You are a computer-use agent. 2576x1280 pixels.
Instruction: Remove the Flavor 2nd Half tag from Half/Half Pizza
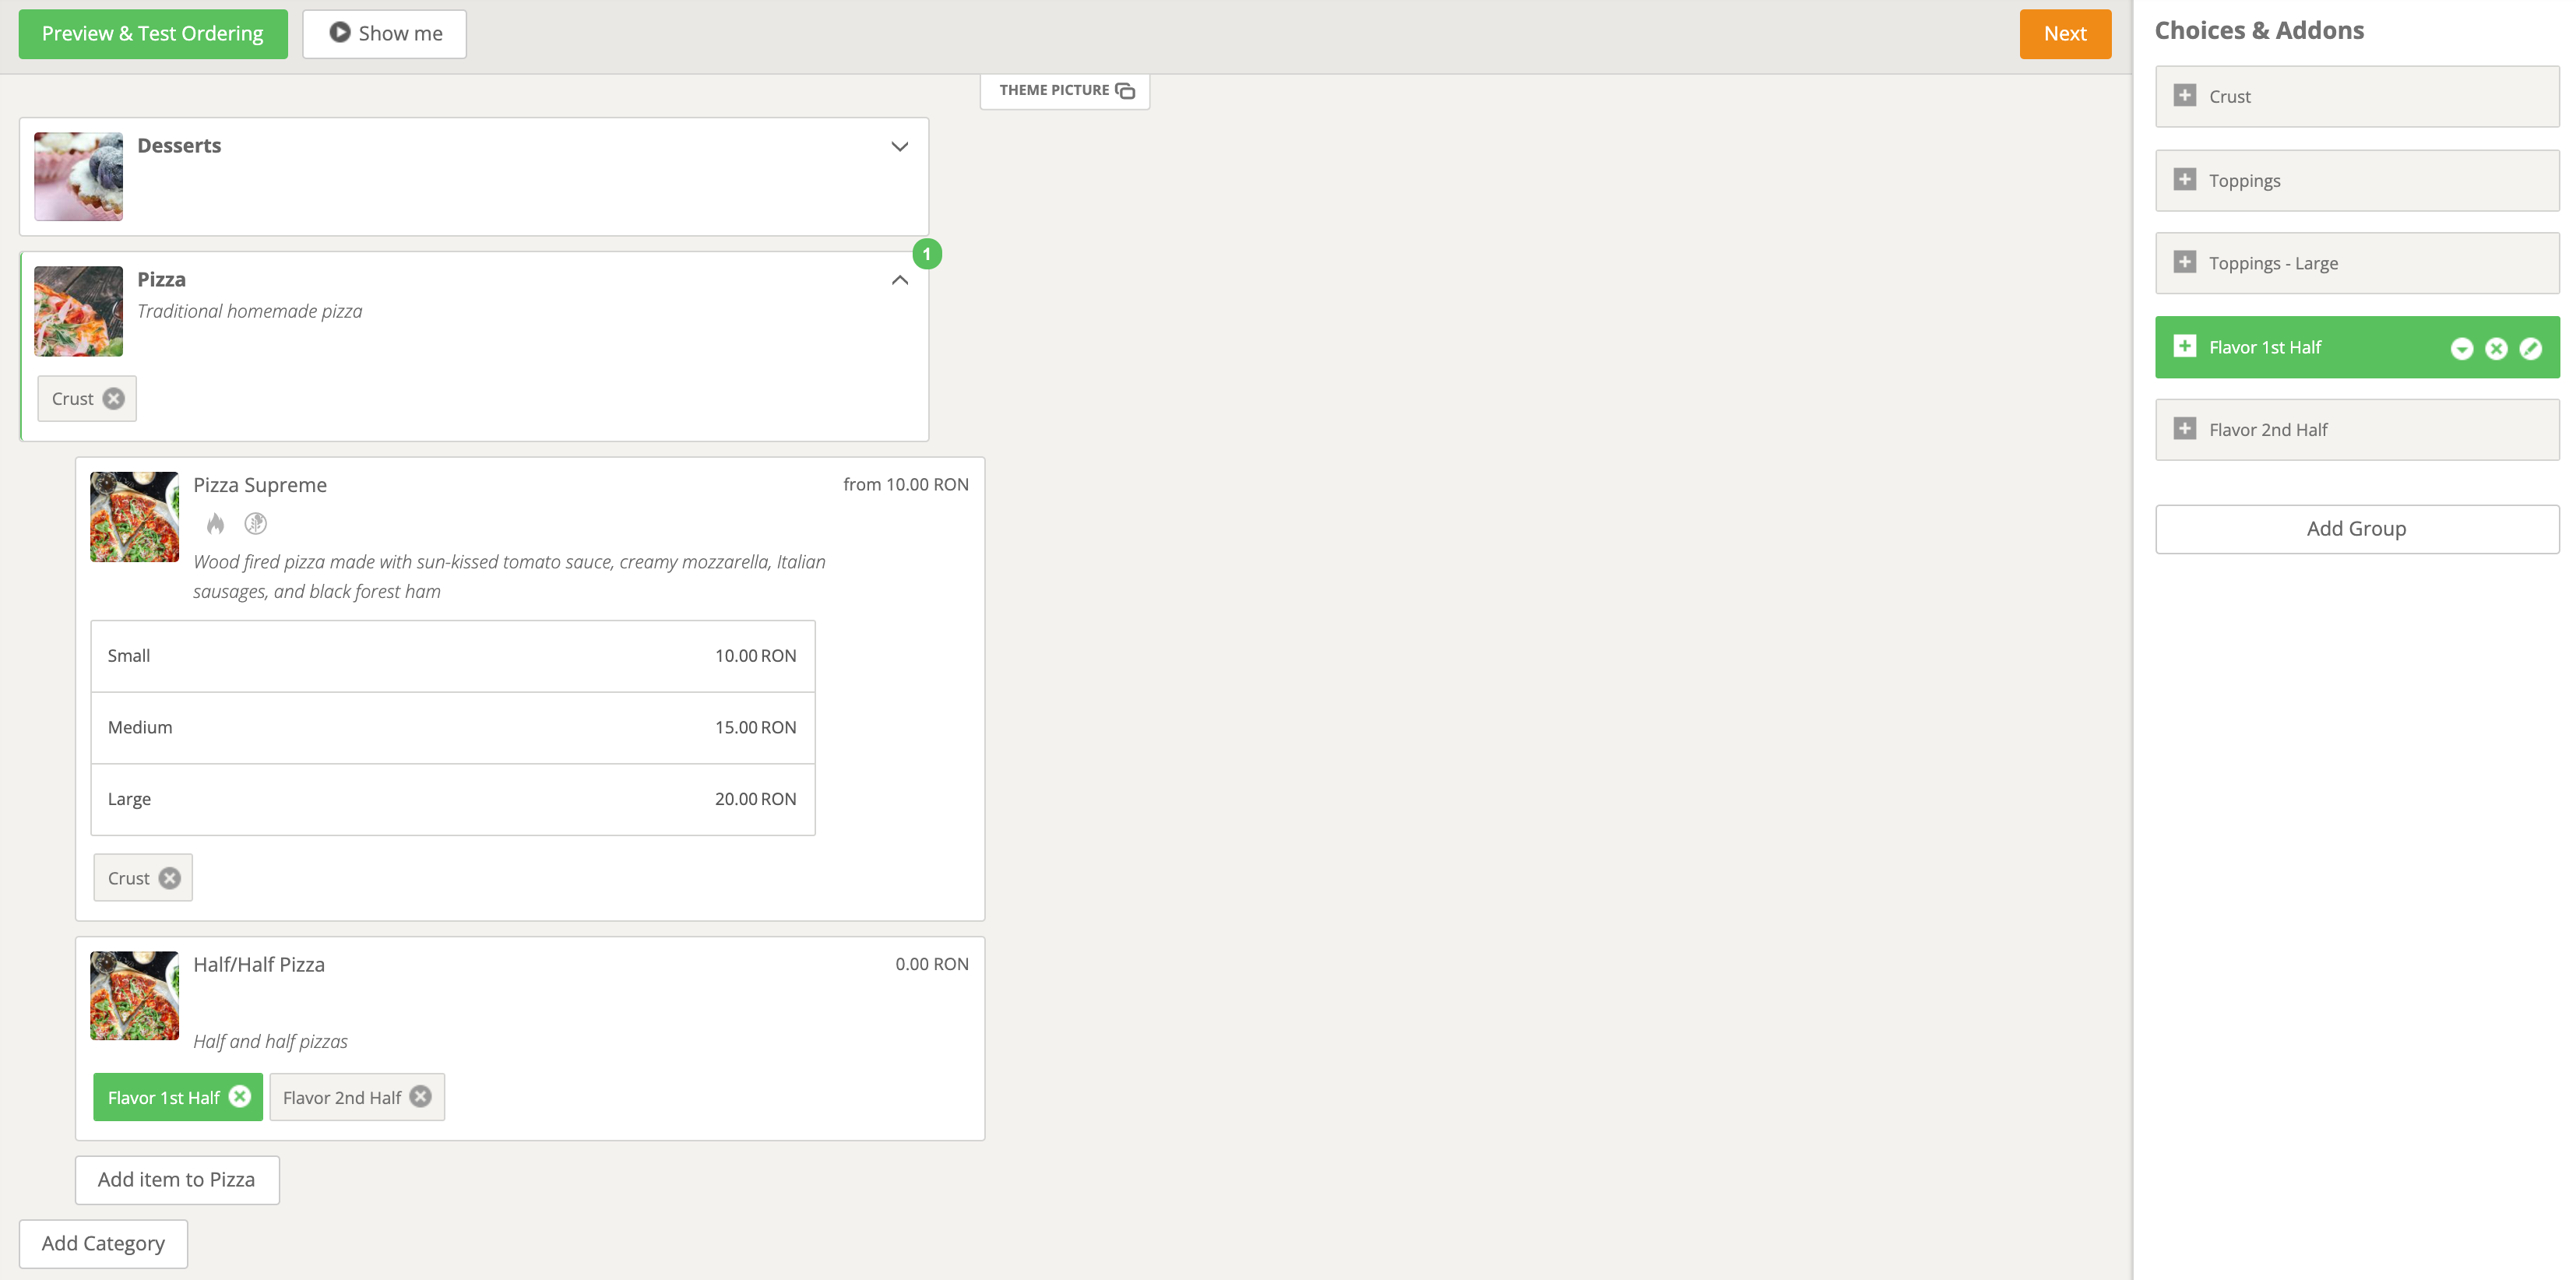pyautogui.click(x=421, y=1097)
